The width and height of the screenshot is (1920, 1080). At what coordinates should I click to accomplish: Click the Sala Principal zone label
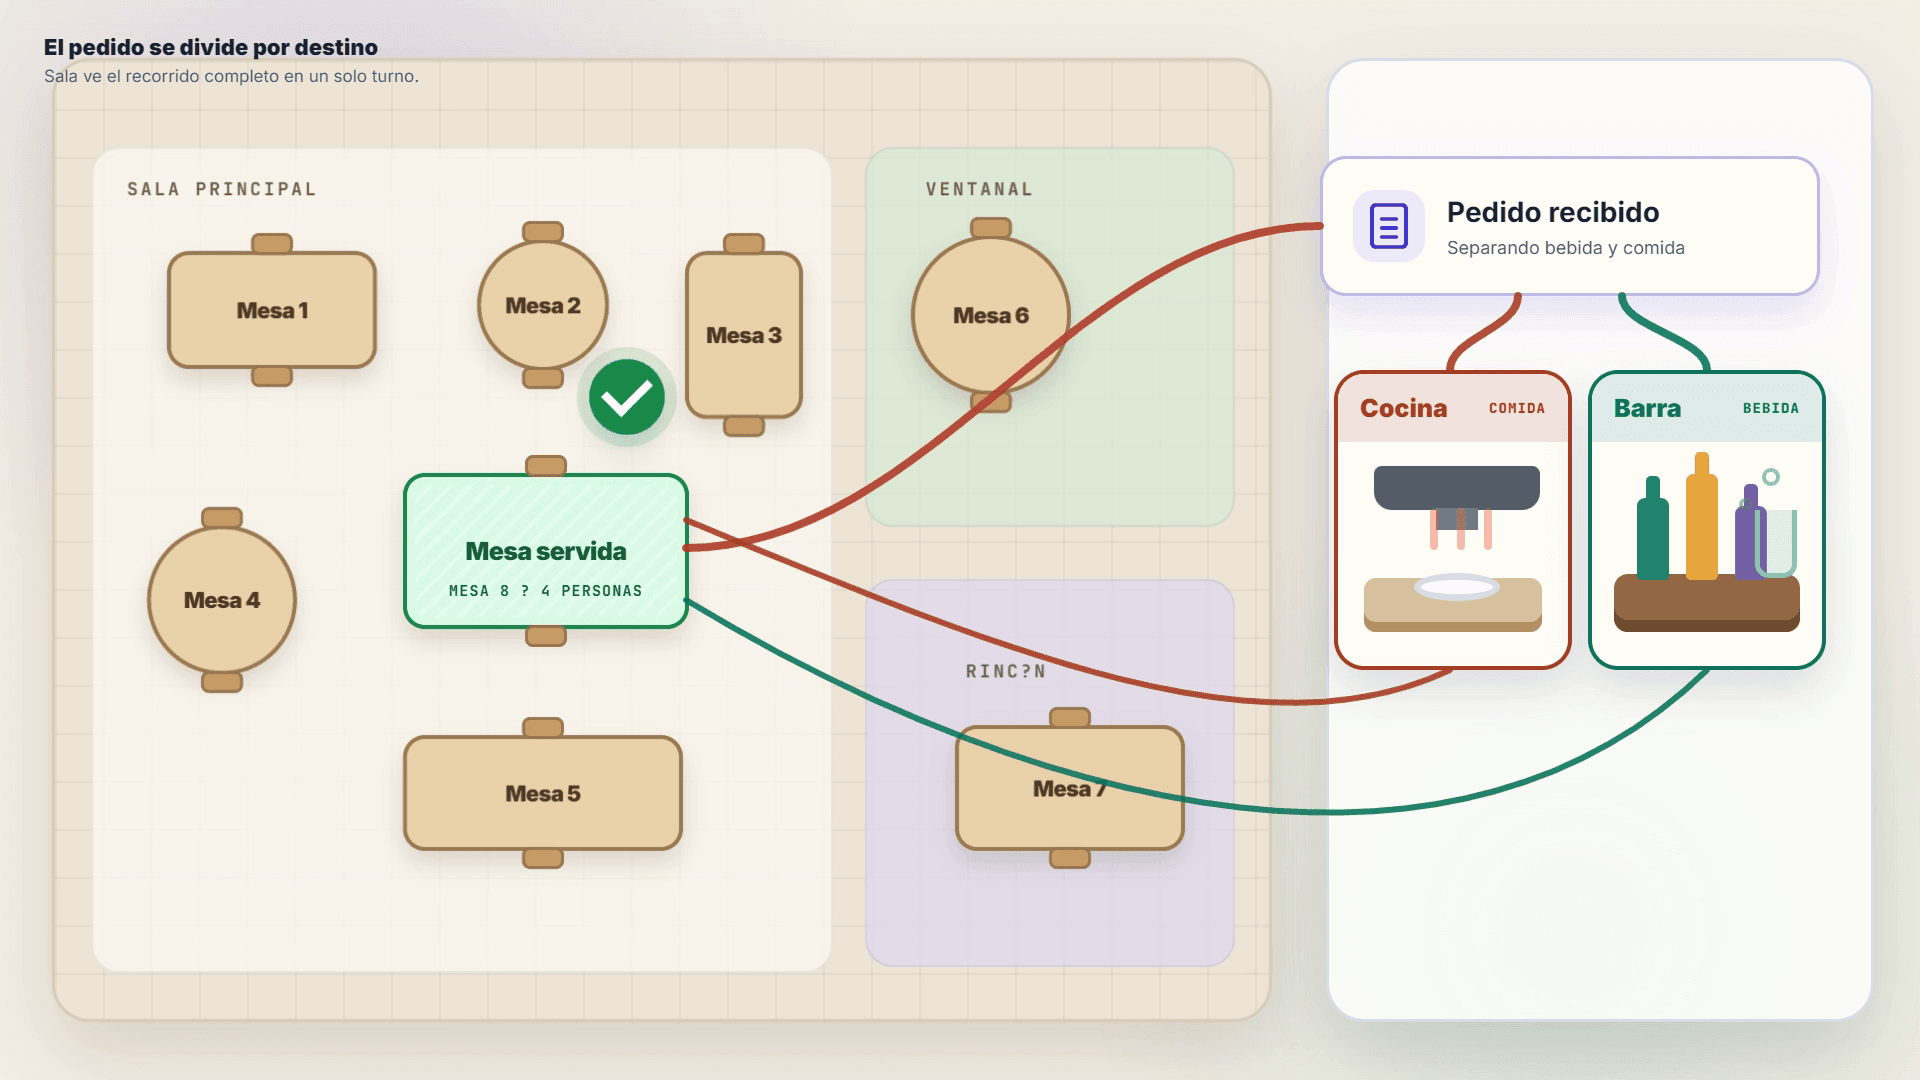click(222, 189)
